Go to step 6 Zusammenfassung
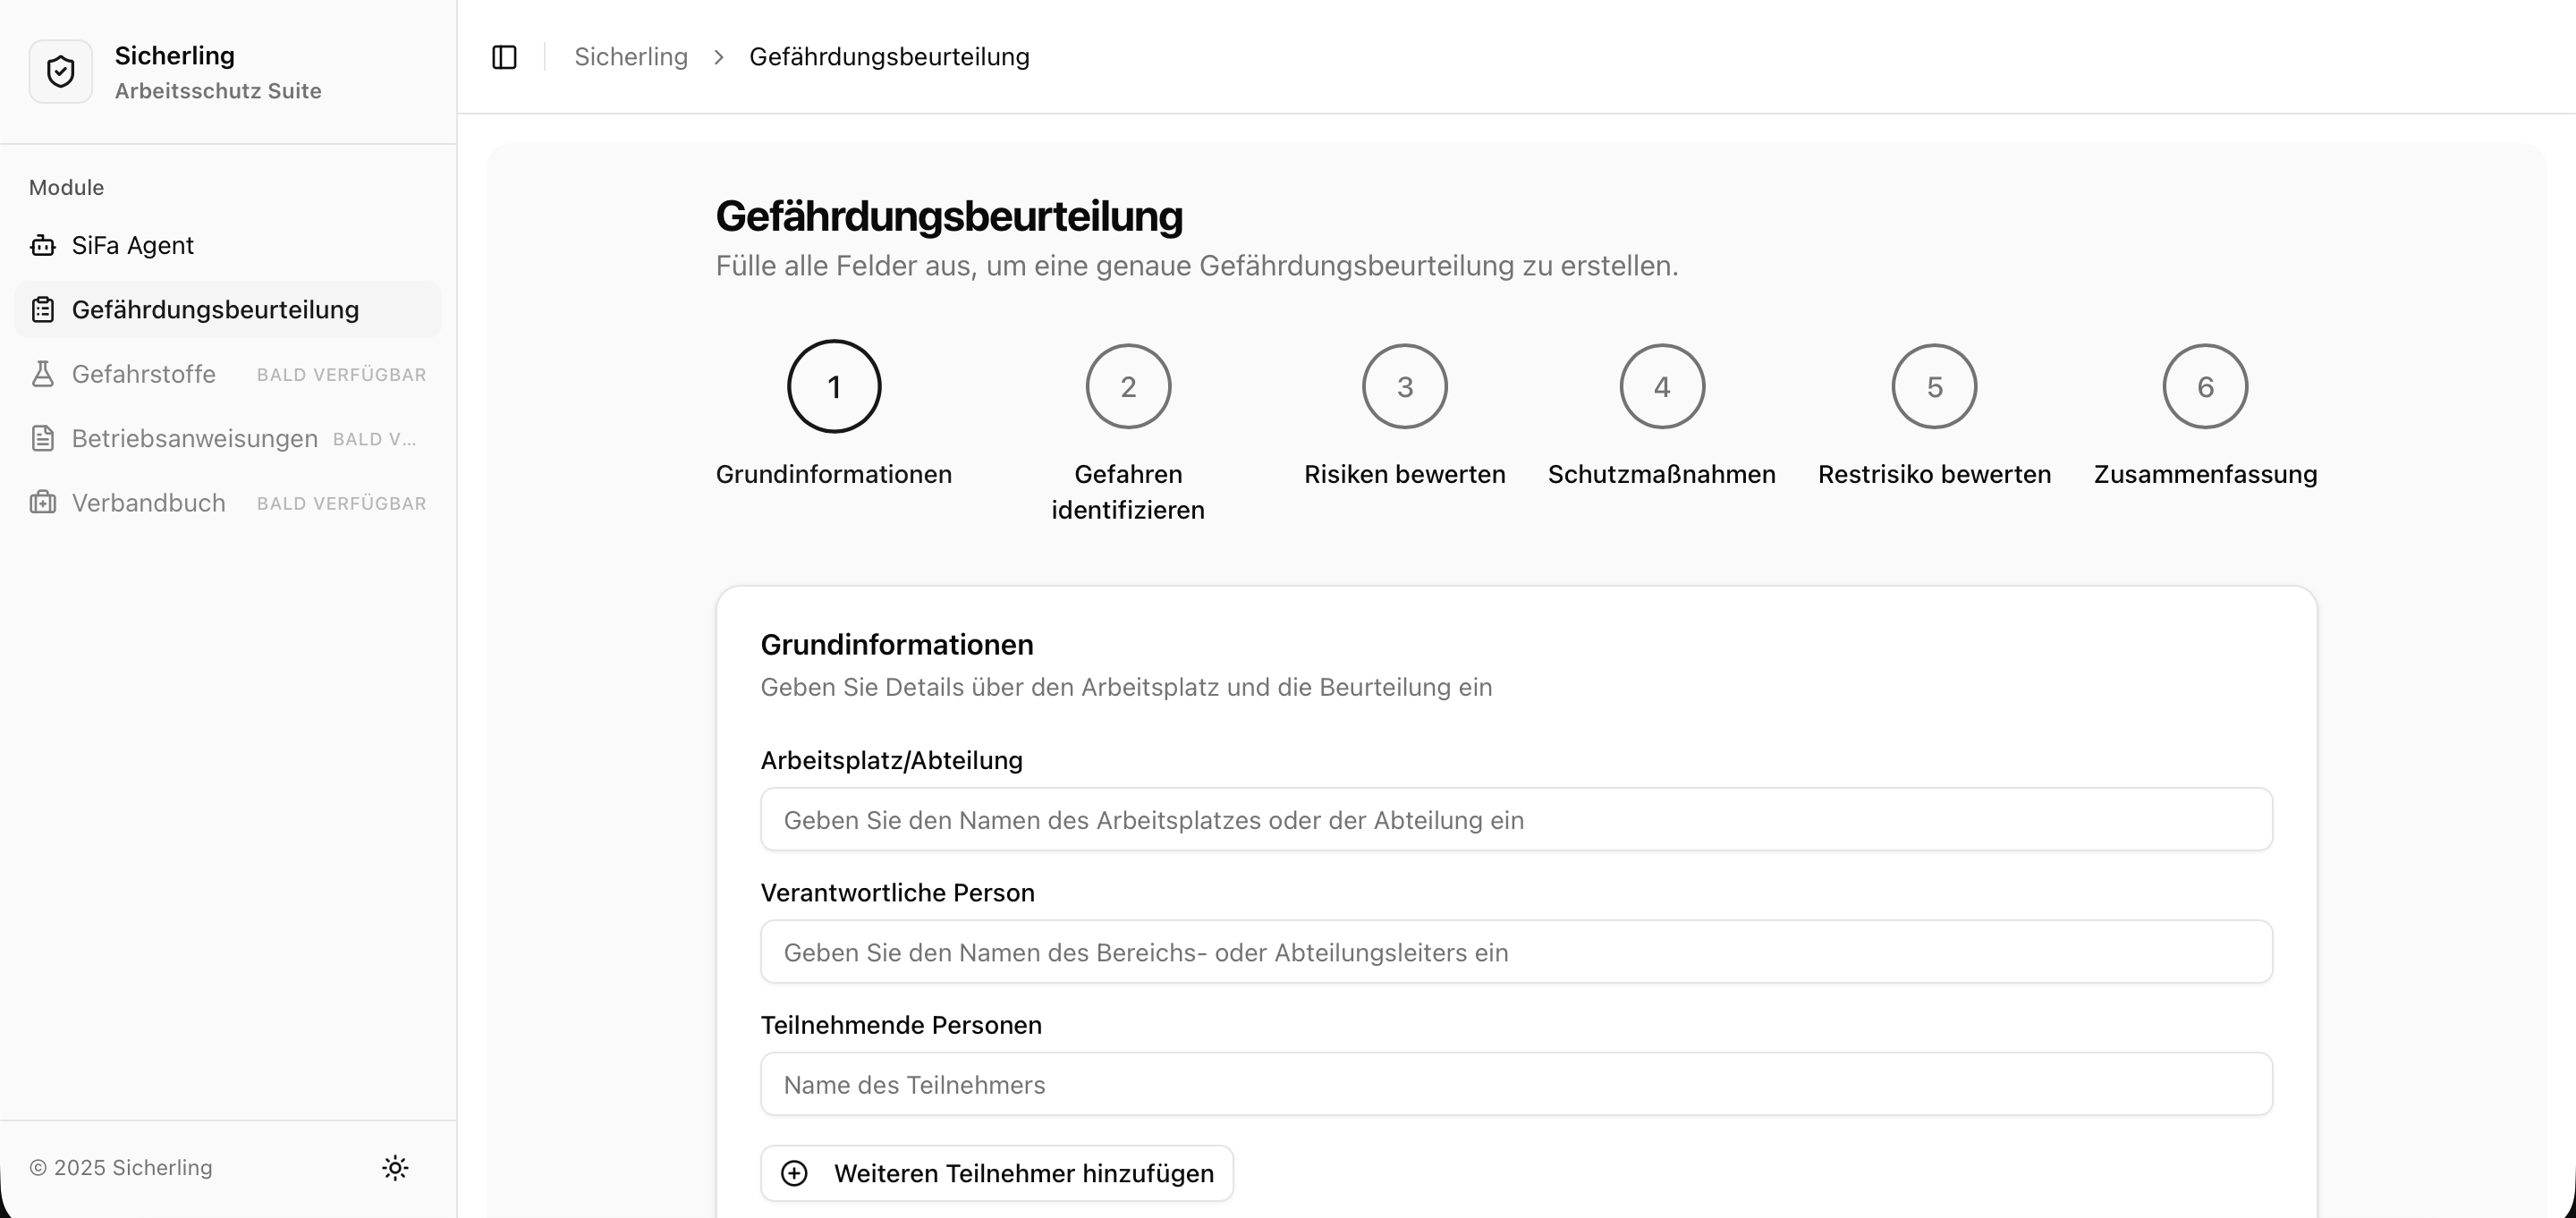The image size is (2576, 1218). 2205,387
